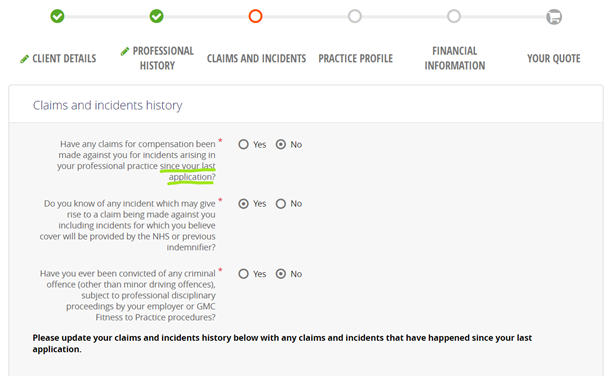Click the green checkmark above Client Details
612x376 pixels.
point(57,16)
